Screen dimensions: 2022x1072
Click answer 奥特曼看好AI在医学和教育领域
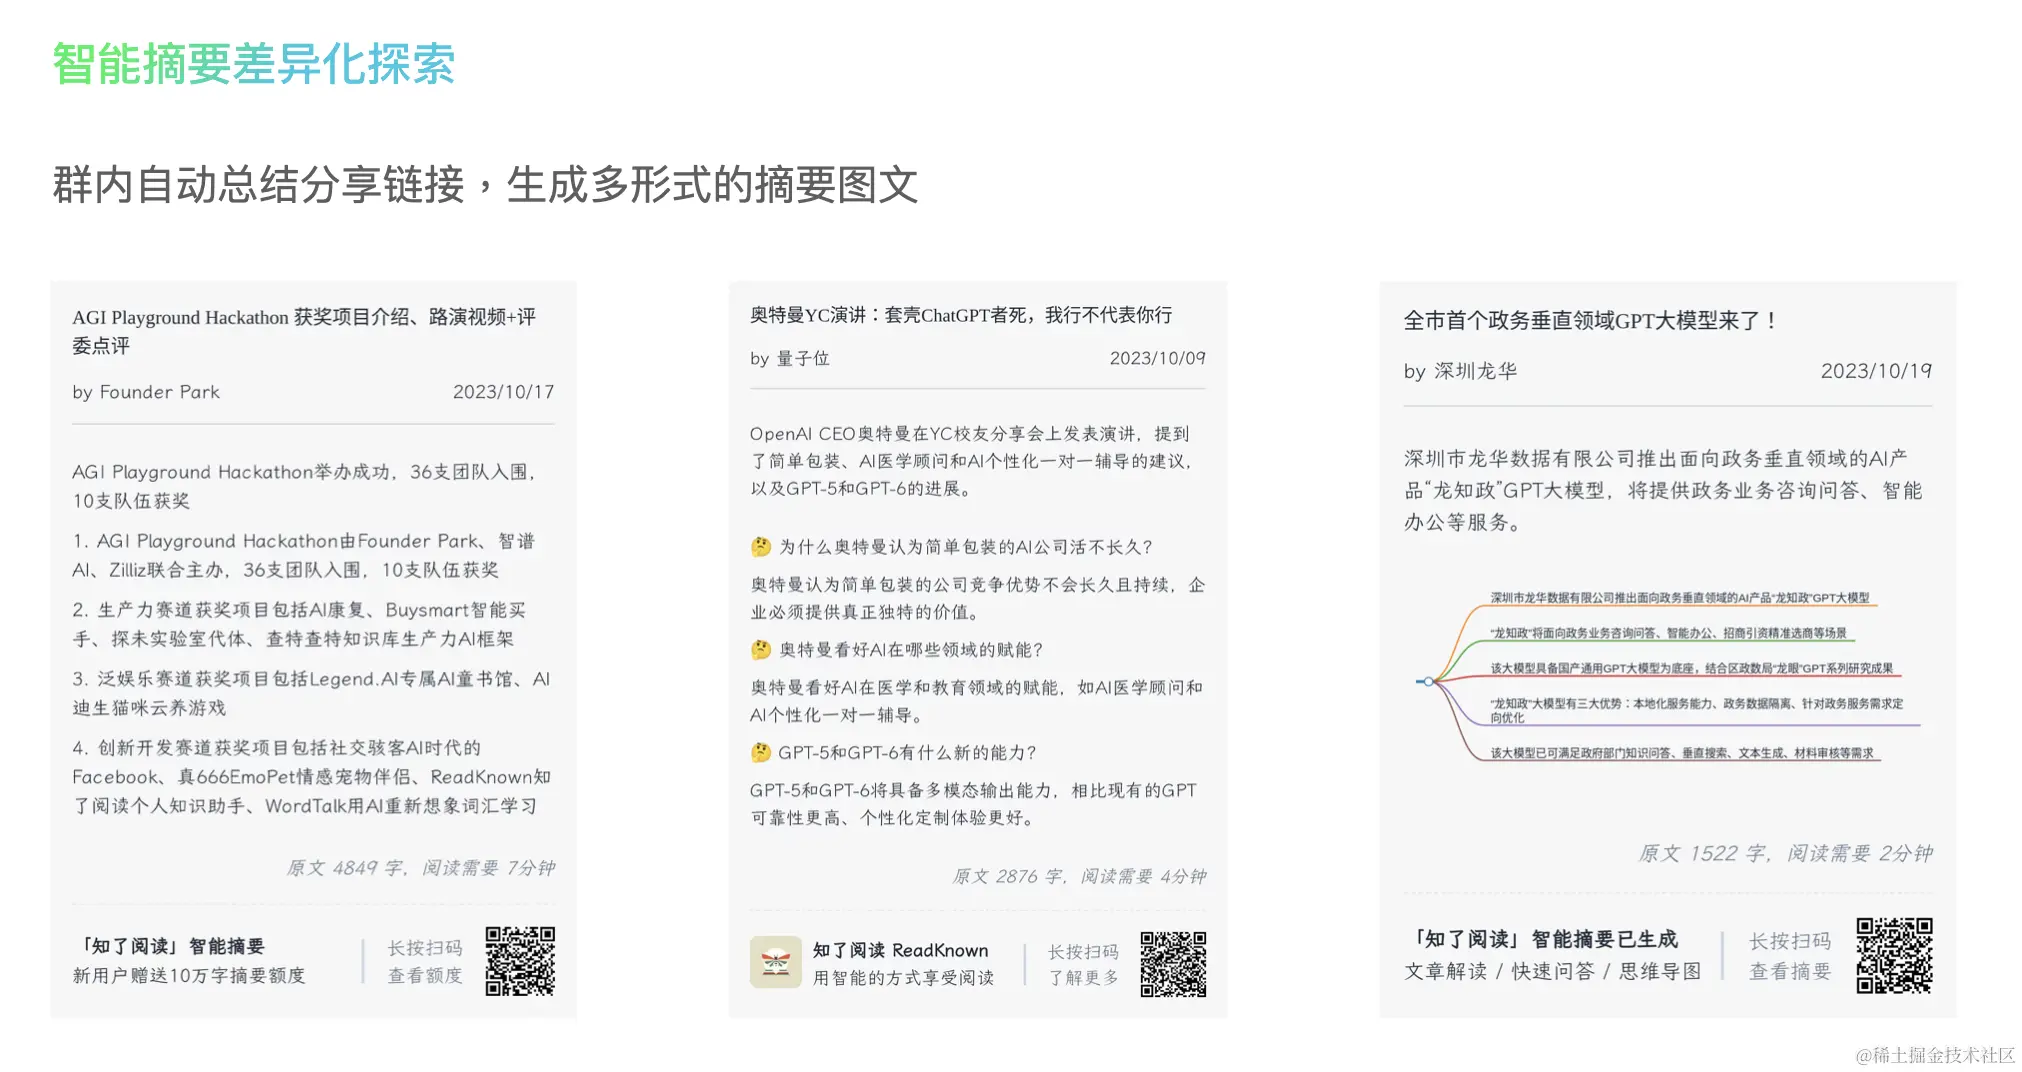click(976, 701)
